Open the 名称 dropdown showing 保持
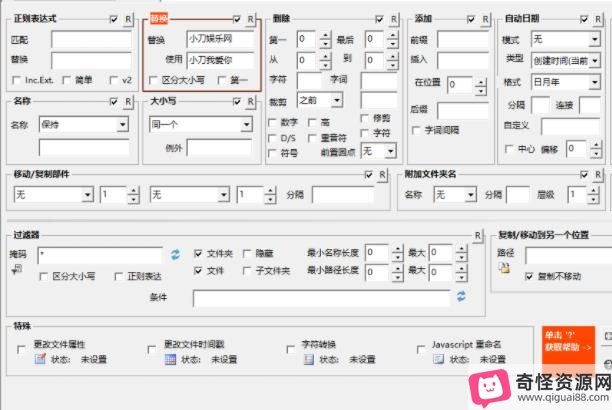612x410 pixels. click(121, 125)
